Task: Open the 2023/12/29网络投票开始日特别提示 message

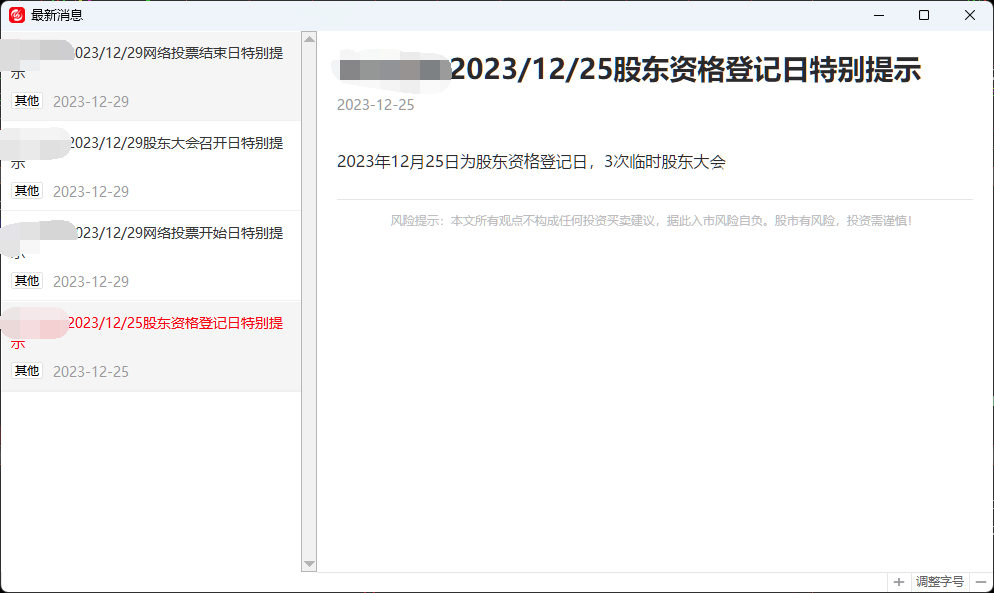Action: pyautogui.click(x=150, y=242)
